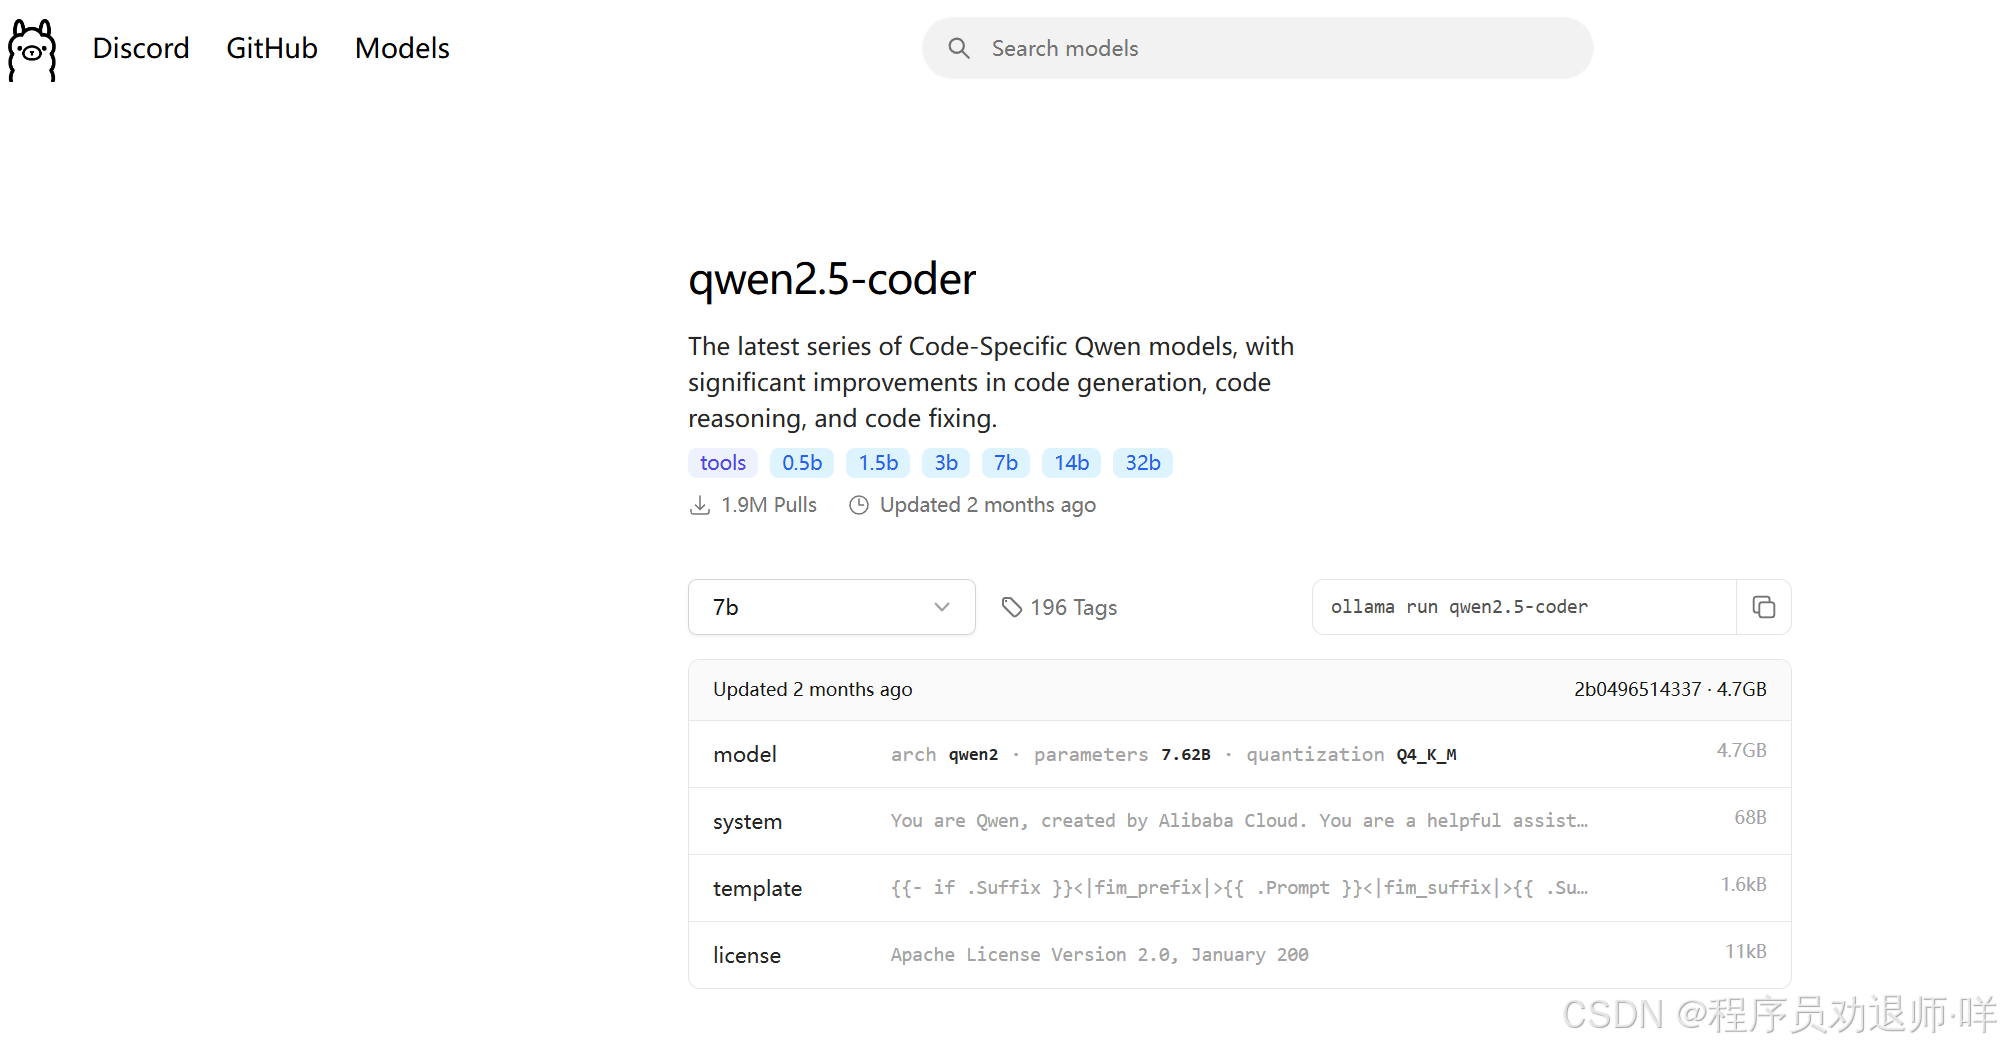Screen dimensions: 2001x1049
Task: Open the license file row
Action: [1239, 955]
